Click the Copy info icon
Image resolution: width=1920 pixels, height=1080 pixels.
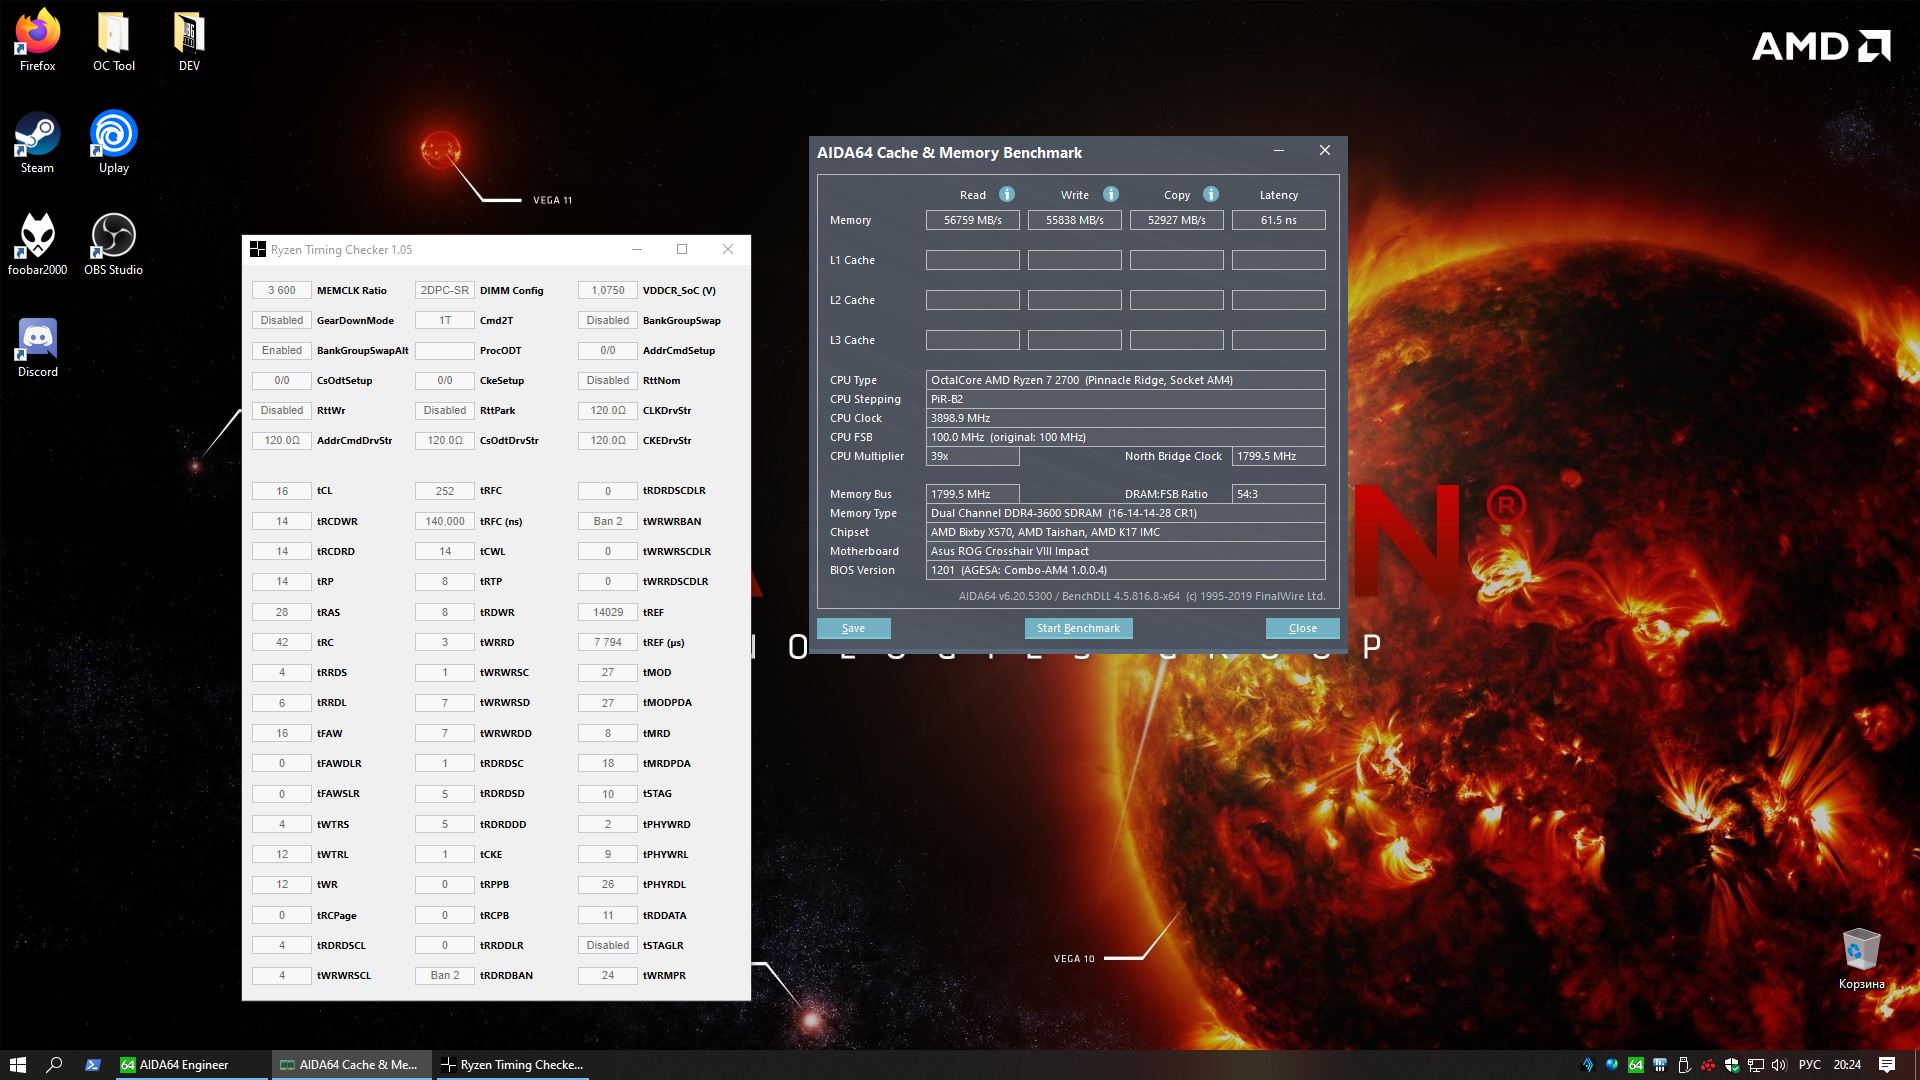coord(1211,194)
